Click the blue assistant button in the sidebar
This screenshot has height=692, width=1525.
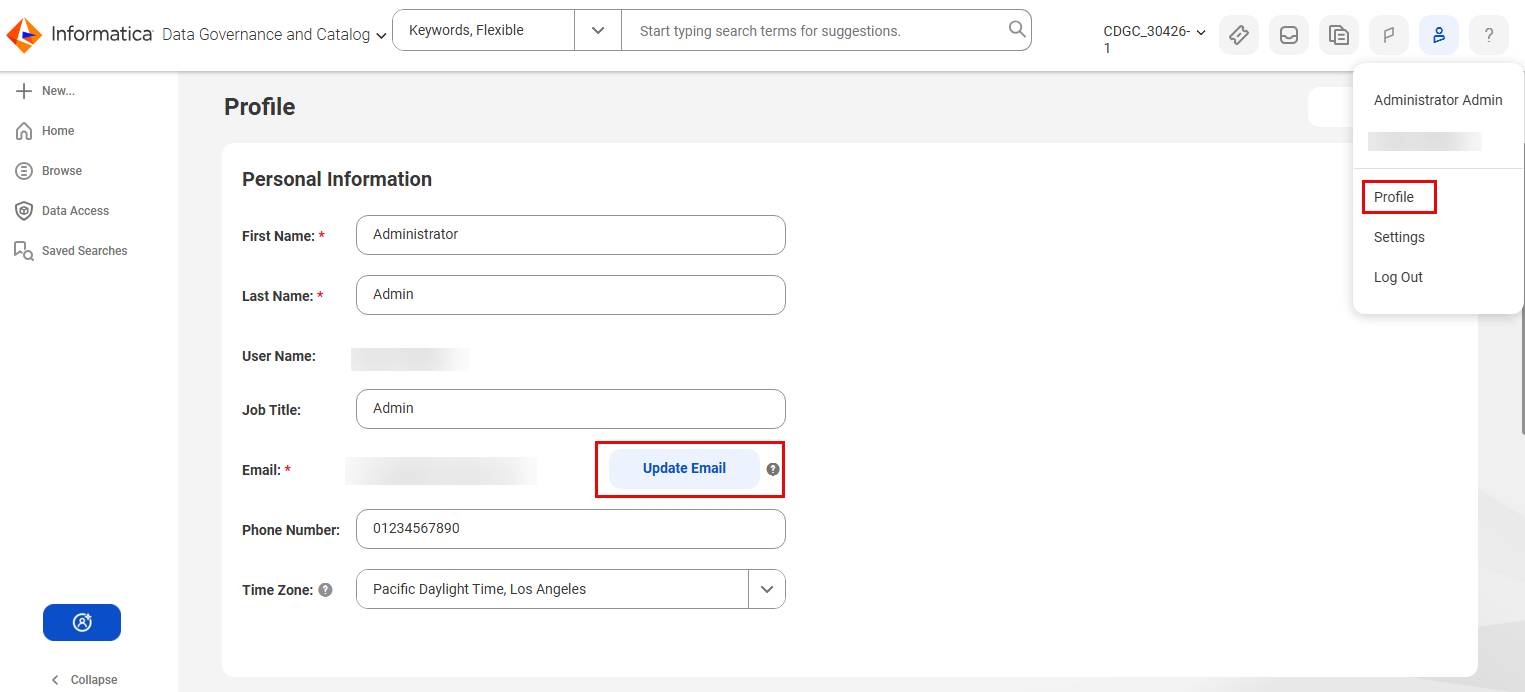pos(82,622)
